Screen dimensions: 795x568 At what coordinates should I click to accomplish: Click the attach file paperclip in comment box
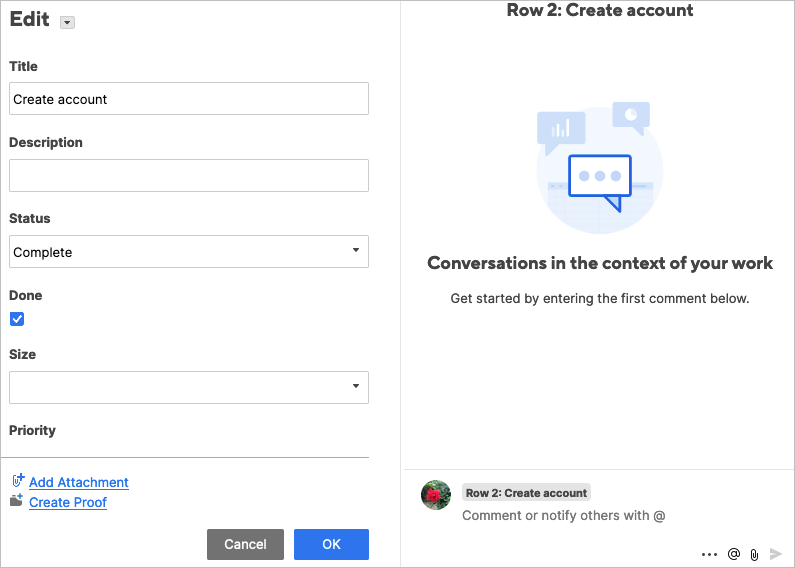pyautogui.click(x=754, y=554)
